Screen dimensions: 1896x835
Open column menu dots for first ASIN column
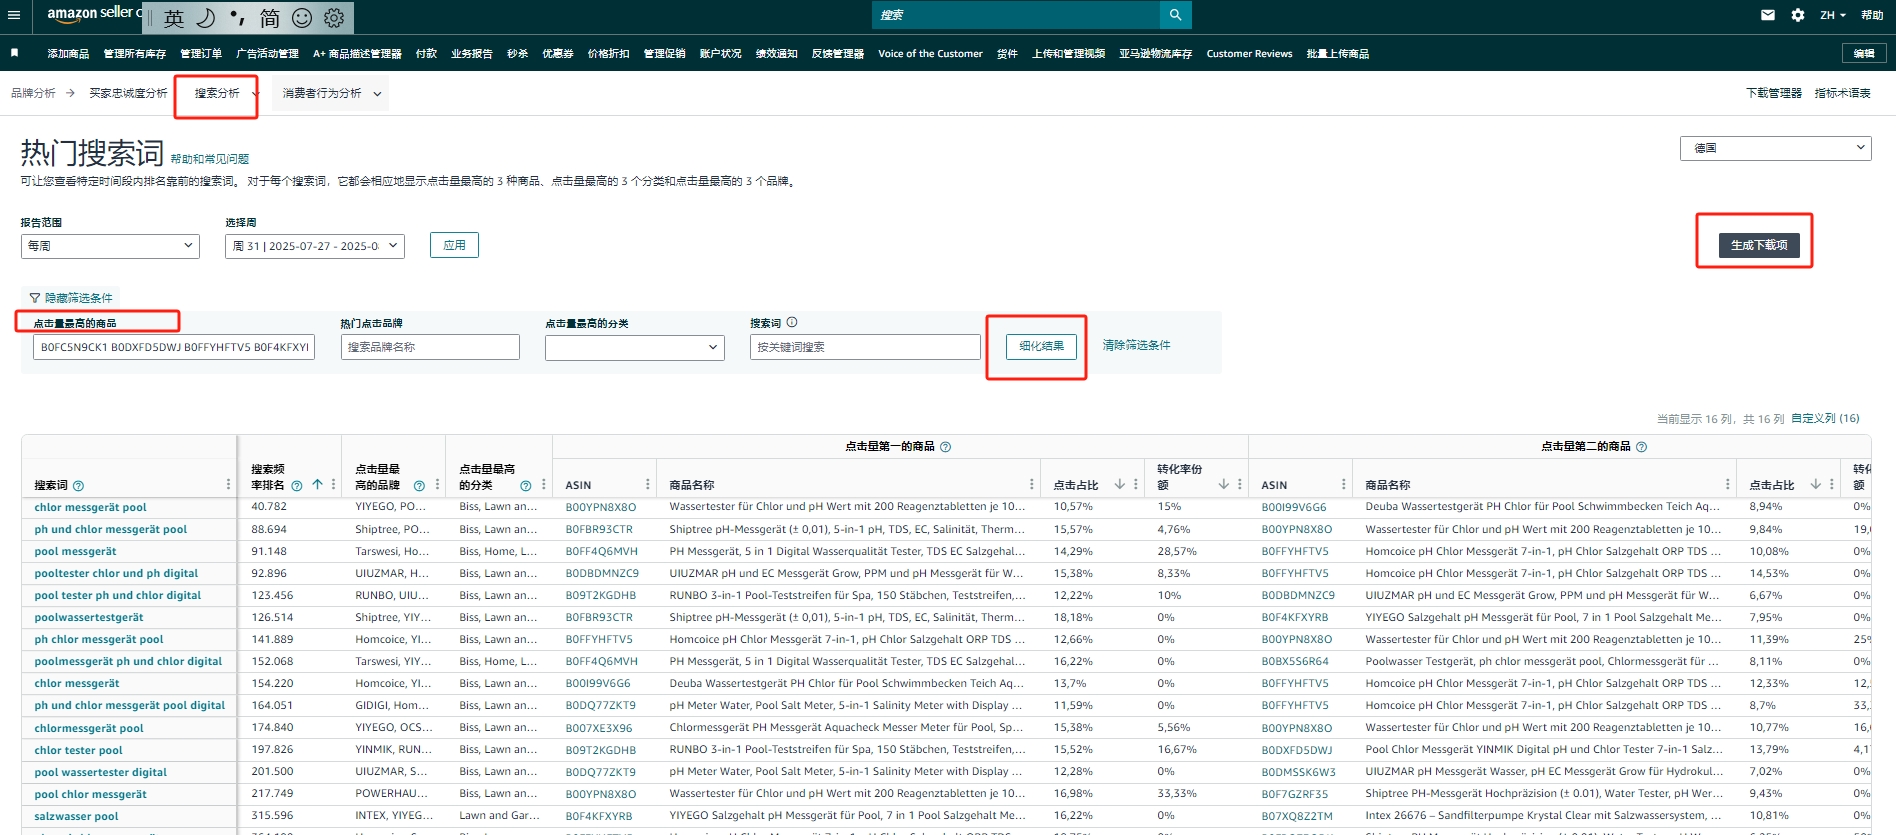click(x=648, y=484)
